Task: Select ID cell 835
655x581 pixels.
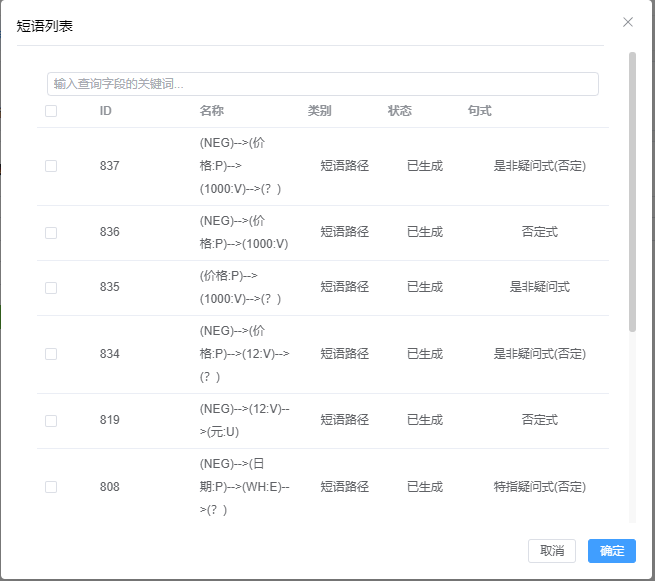Action: click(x=109, y=287)
